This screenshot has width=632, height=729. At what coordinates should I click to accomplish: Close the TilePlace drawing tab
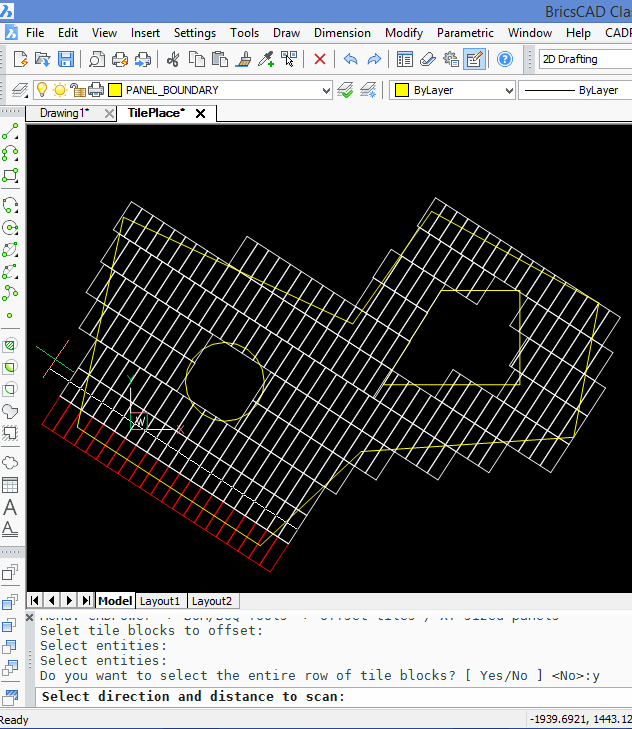[200, 114]
